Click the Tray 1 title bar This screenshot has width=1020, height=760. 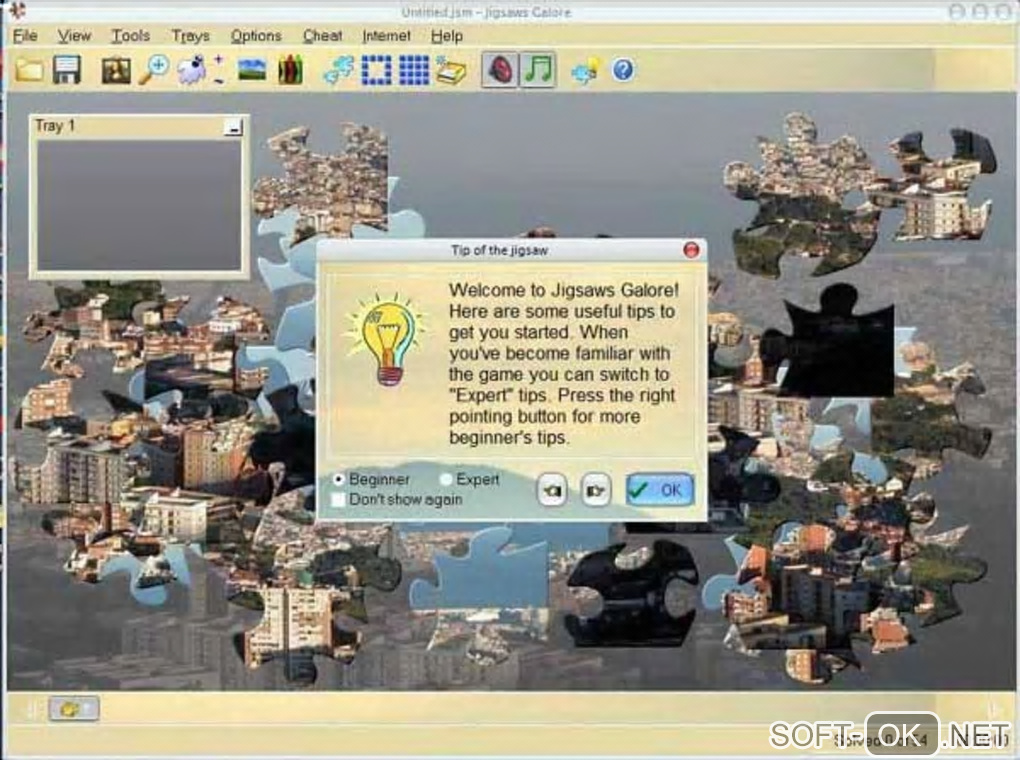tap(129, 126)
